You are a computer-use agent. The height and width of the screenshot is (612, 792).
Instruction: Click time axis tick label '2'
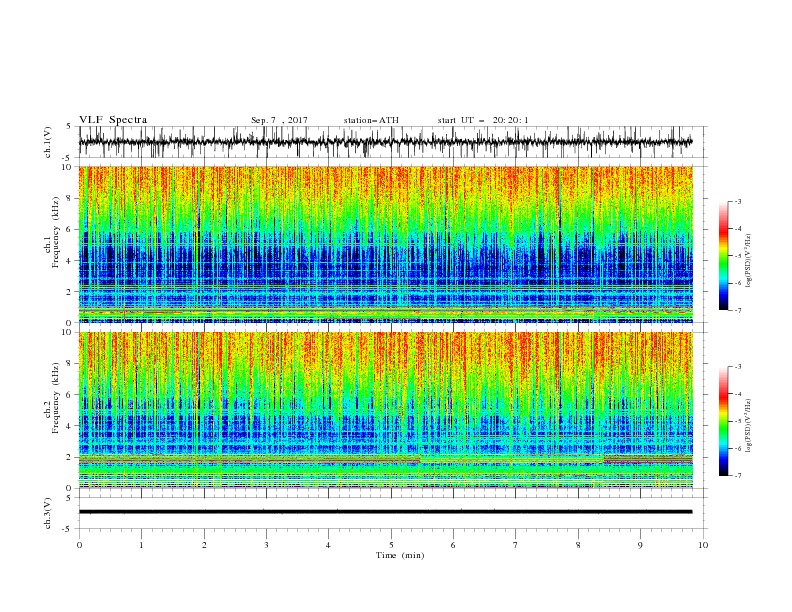[x=204, y=545]
